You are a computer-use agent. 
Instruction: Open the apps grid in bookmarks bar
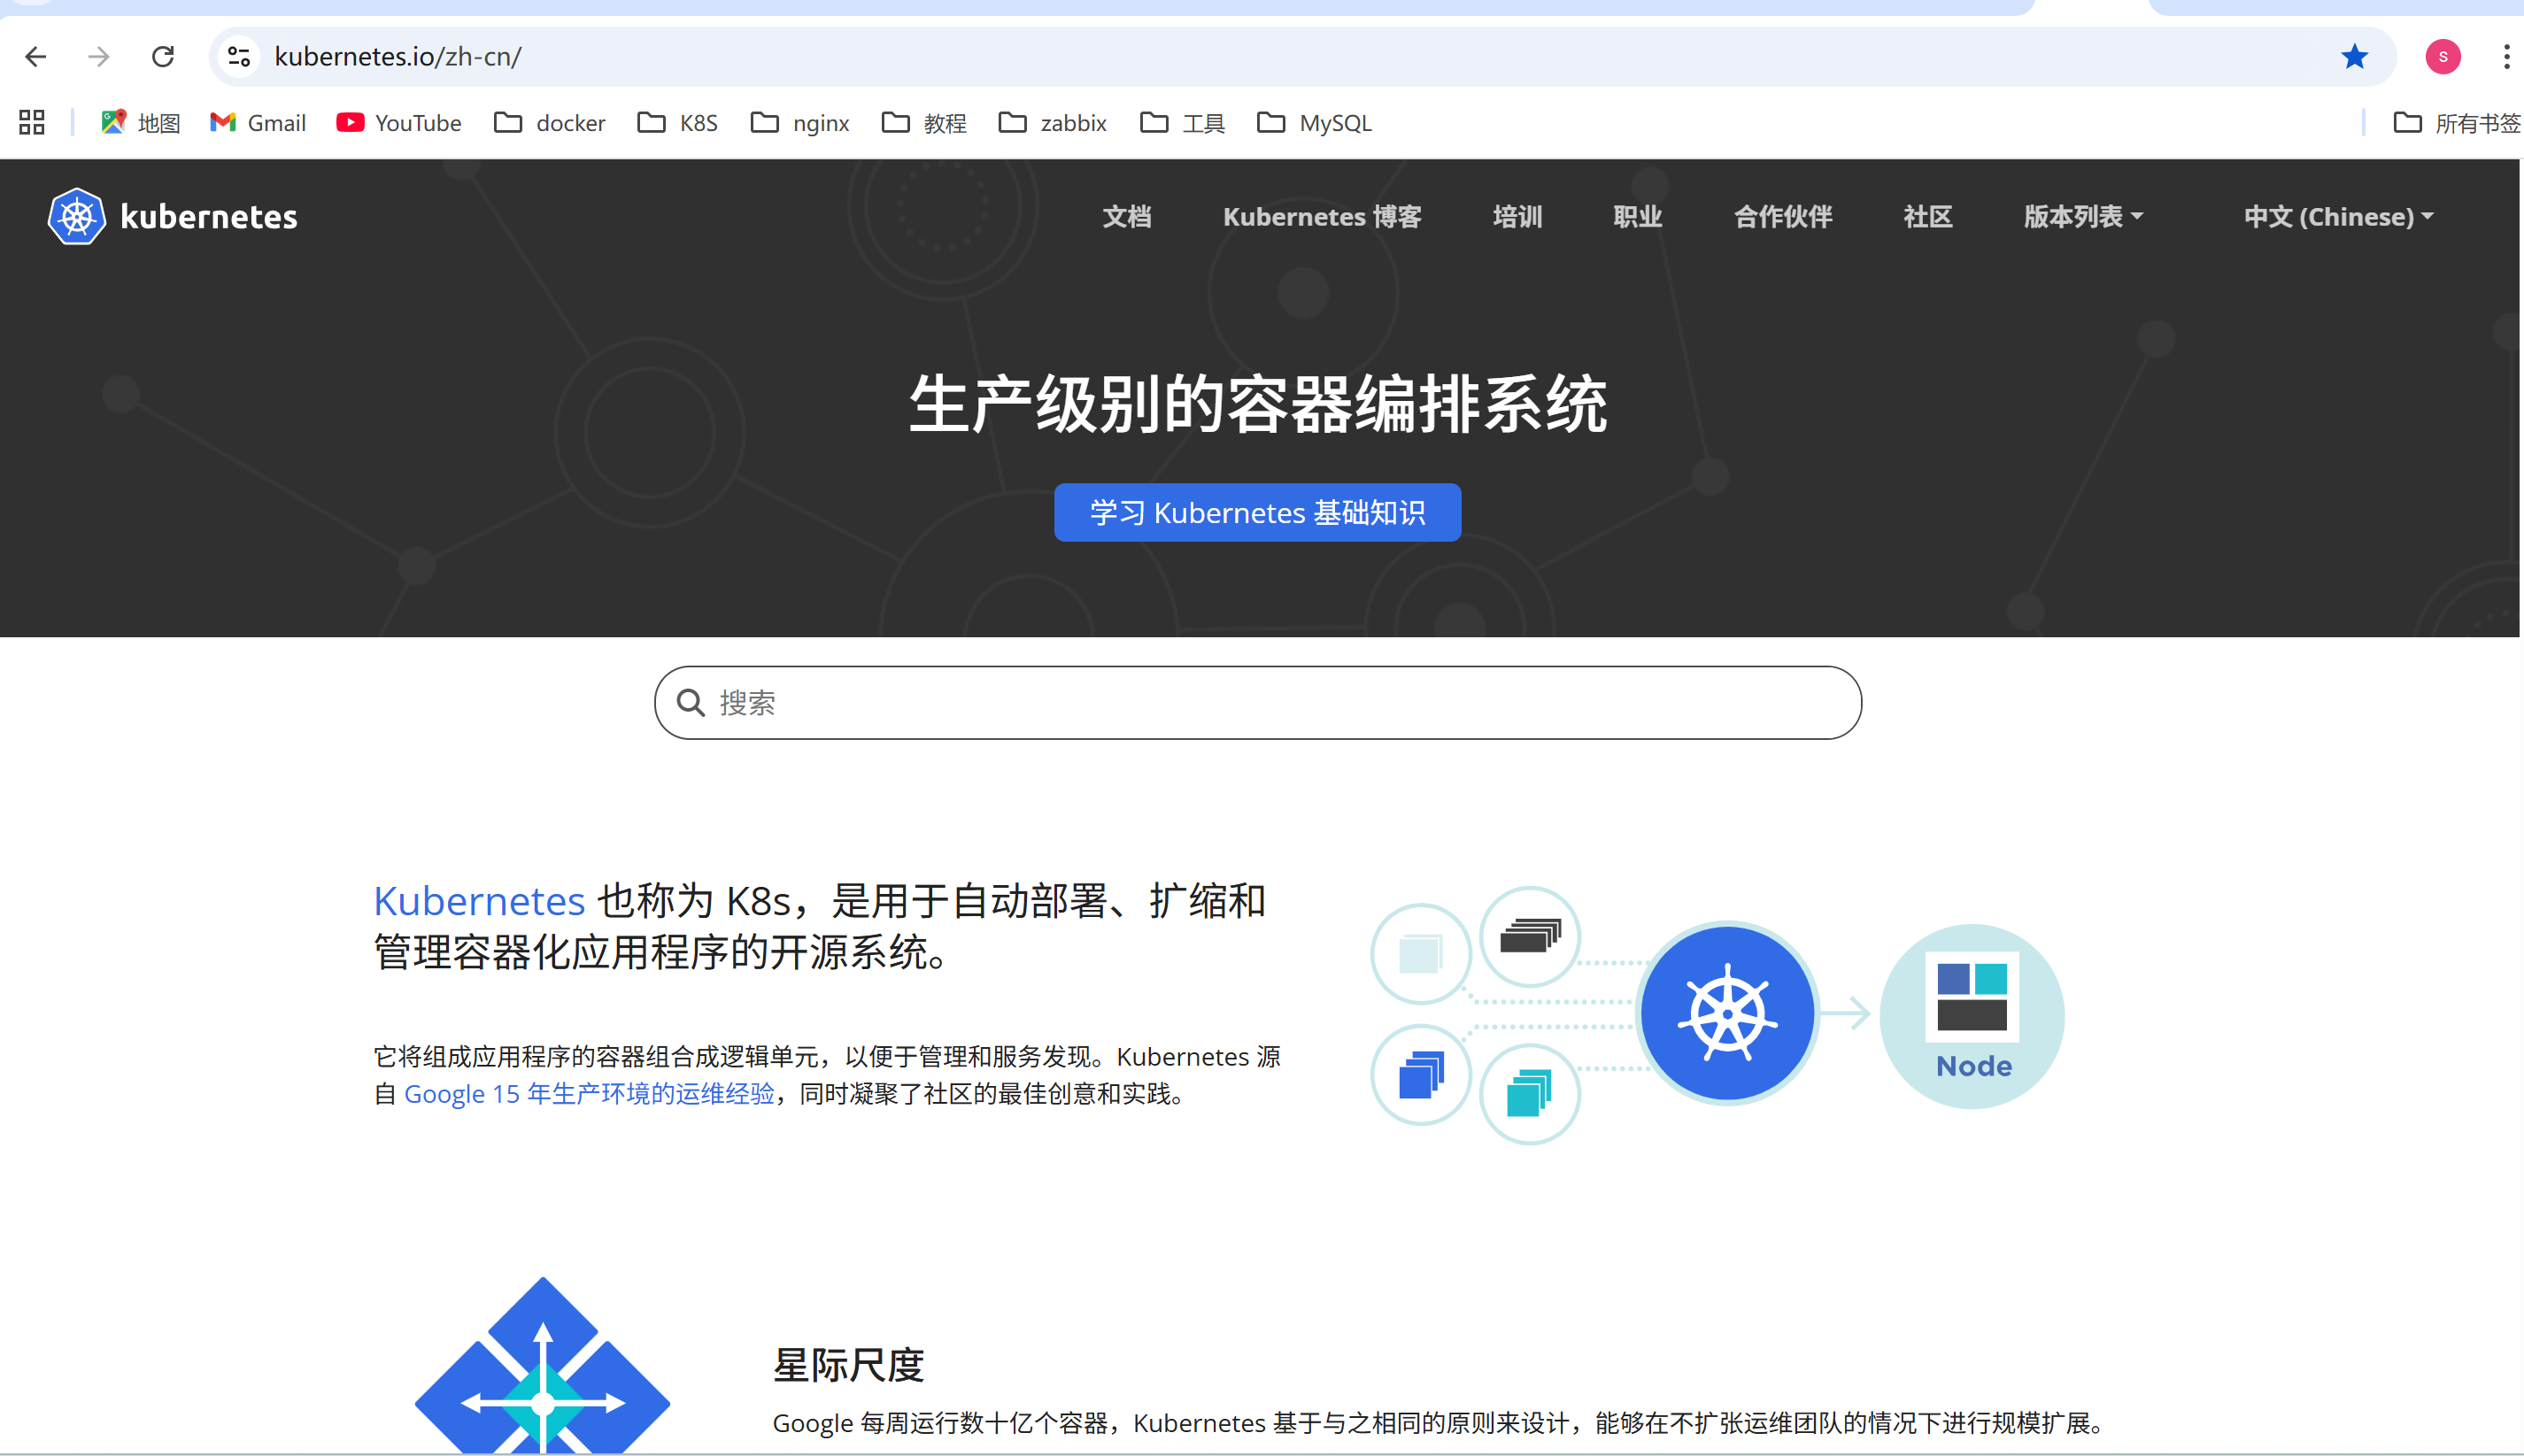(x=32, y=123)
